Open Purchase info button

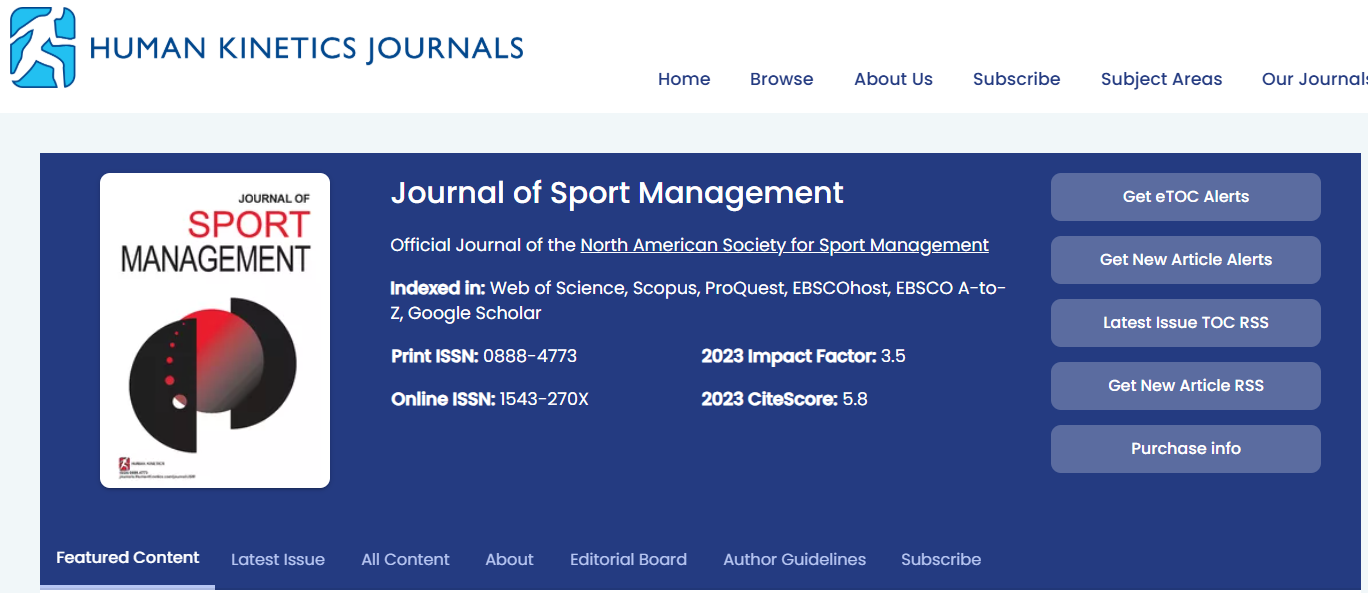click(1185, 449)
